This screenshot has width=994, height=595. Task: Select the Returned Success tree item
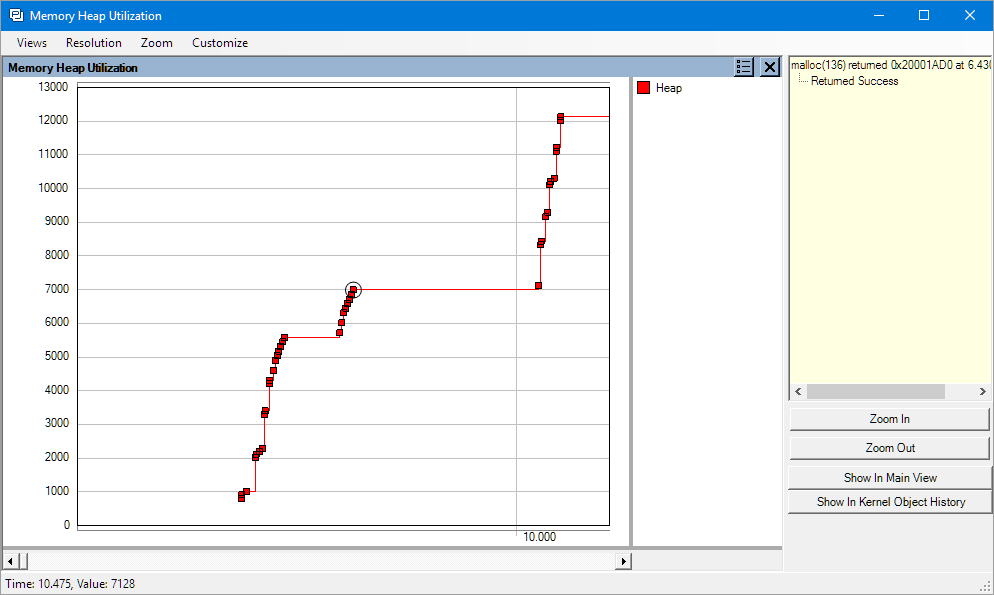tap(854, 81)
